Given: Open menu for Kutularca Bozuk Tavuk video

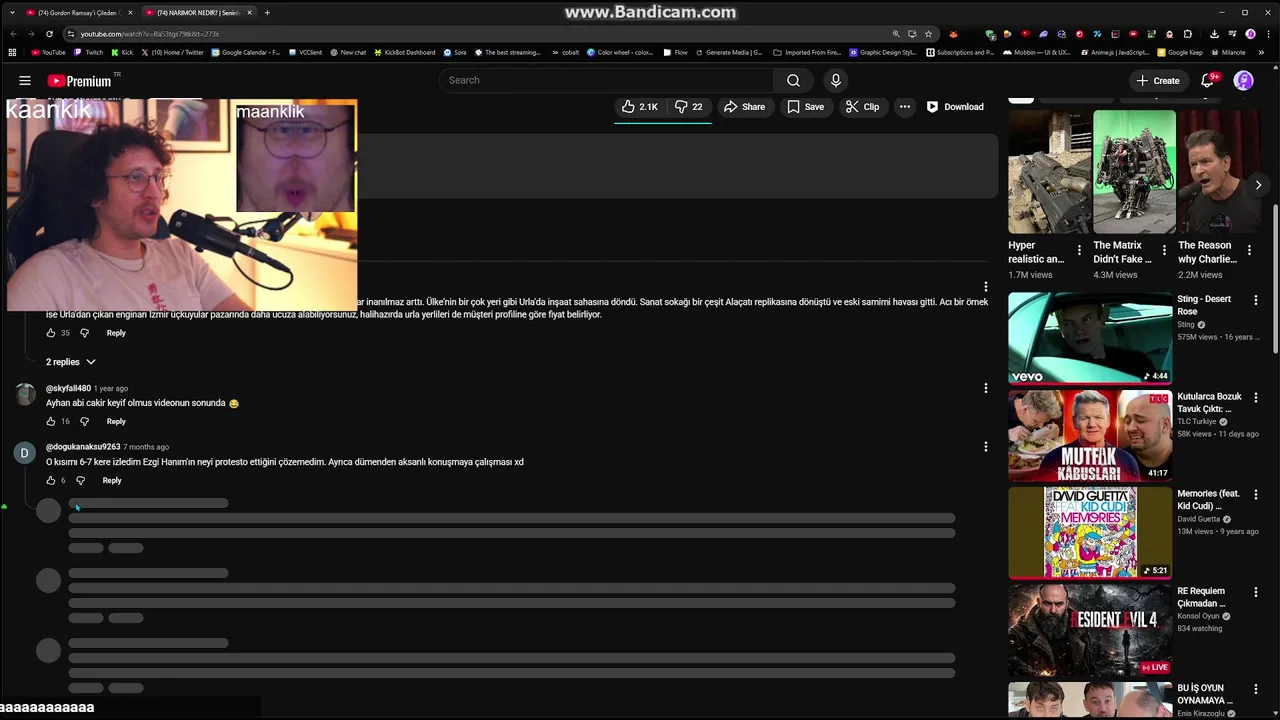Looking at the screenshot, I should [x=1255, y=397].
